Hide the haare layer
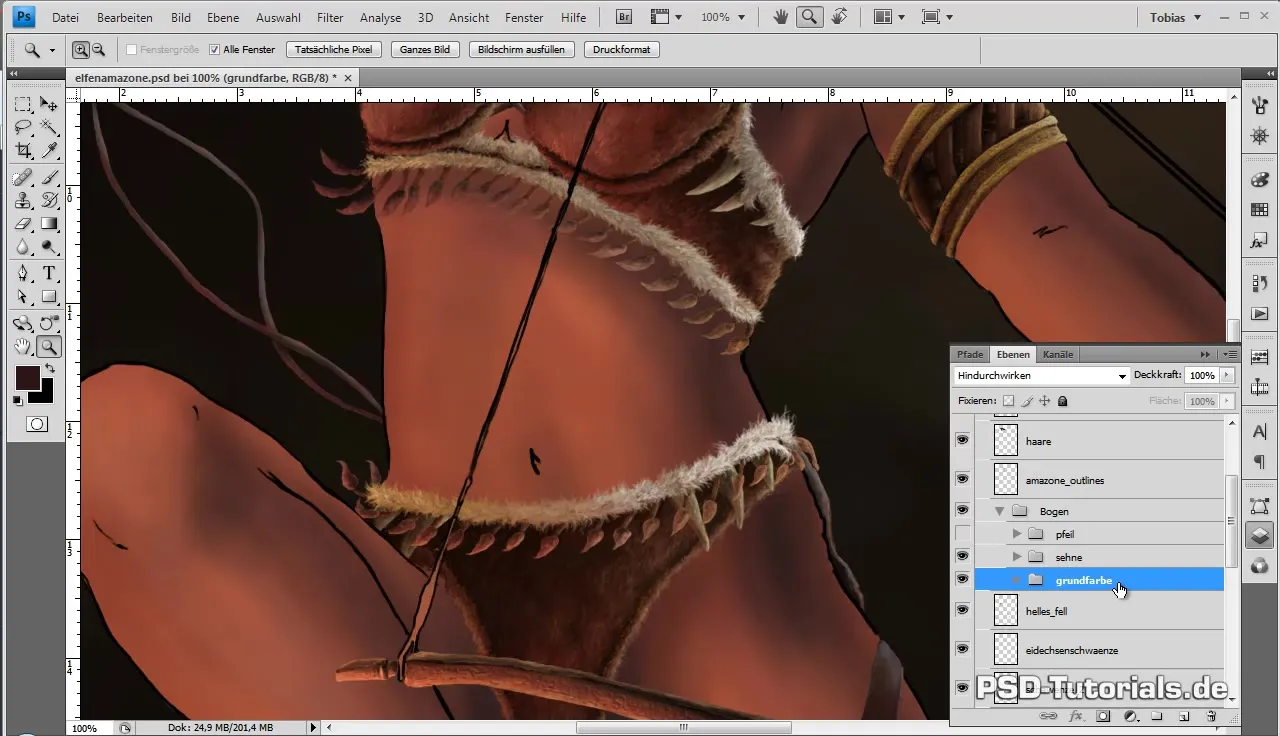Viewport: 1280px width, 736px height. click(963, 440)
